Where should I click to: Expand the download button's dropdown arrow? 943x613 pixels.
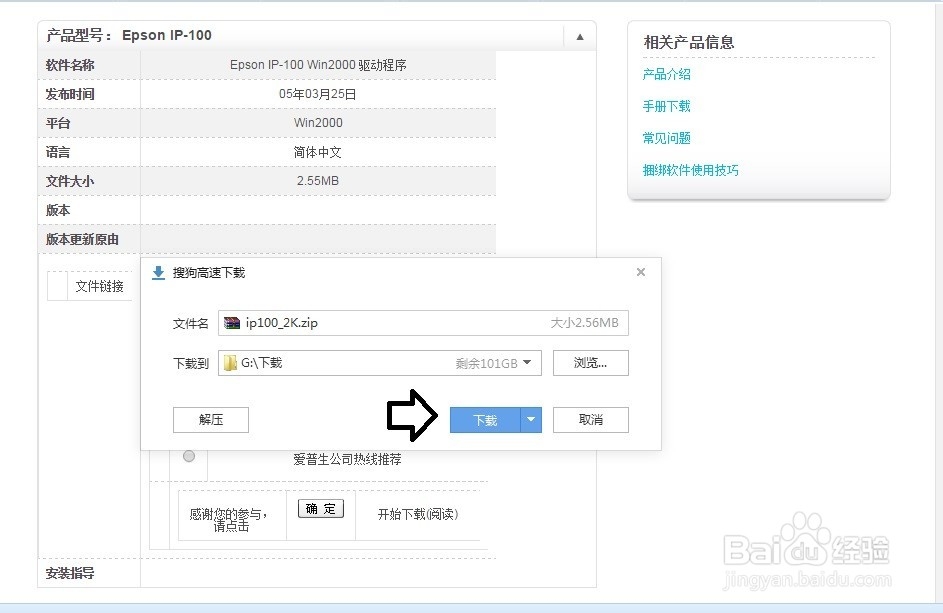531,419
